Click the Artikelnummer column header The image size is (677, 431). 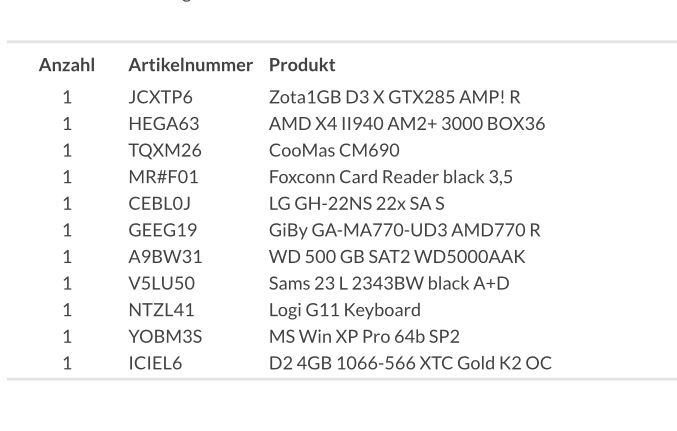[x=190, y=65]
